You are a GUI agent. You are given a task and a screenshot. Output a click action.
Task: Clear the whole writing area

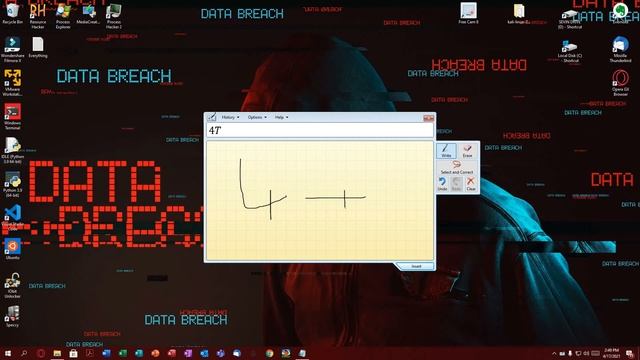pyautogui.click(x=471, y=184)
